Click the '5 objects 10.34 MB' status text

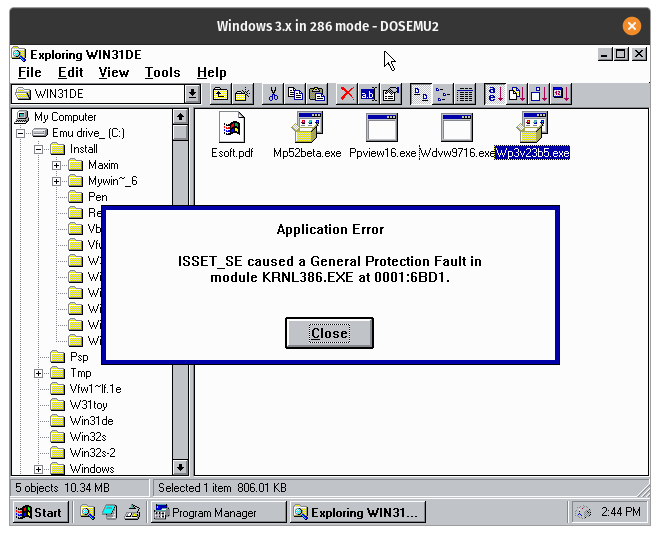63,488
